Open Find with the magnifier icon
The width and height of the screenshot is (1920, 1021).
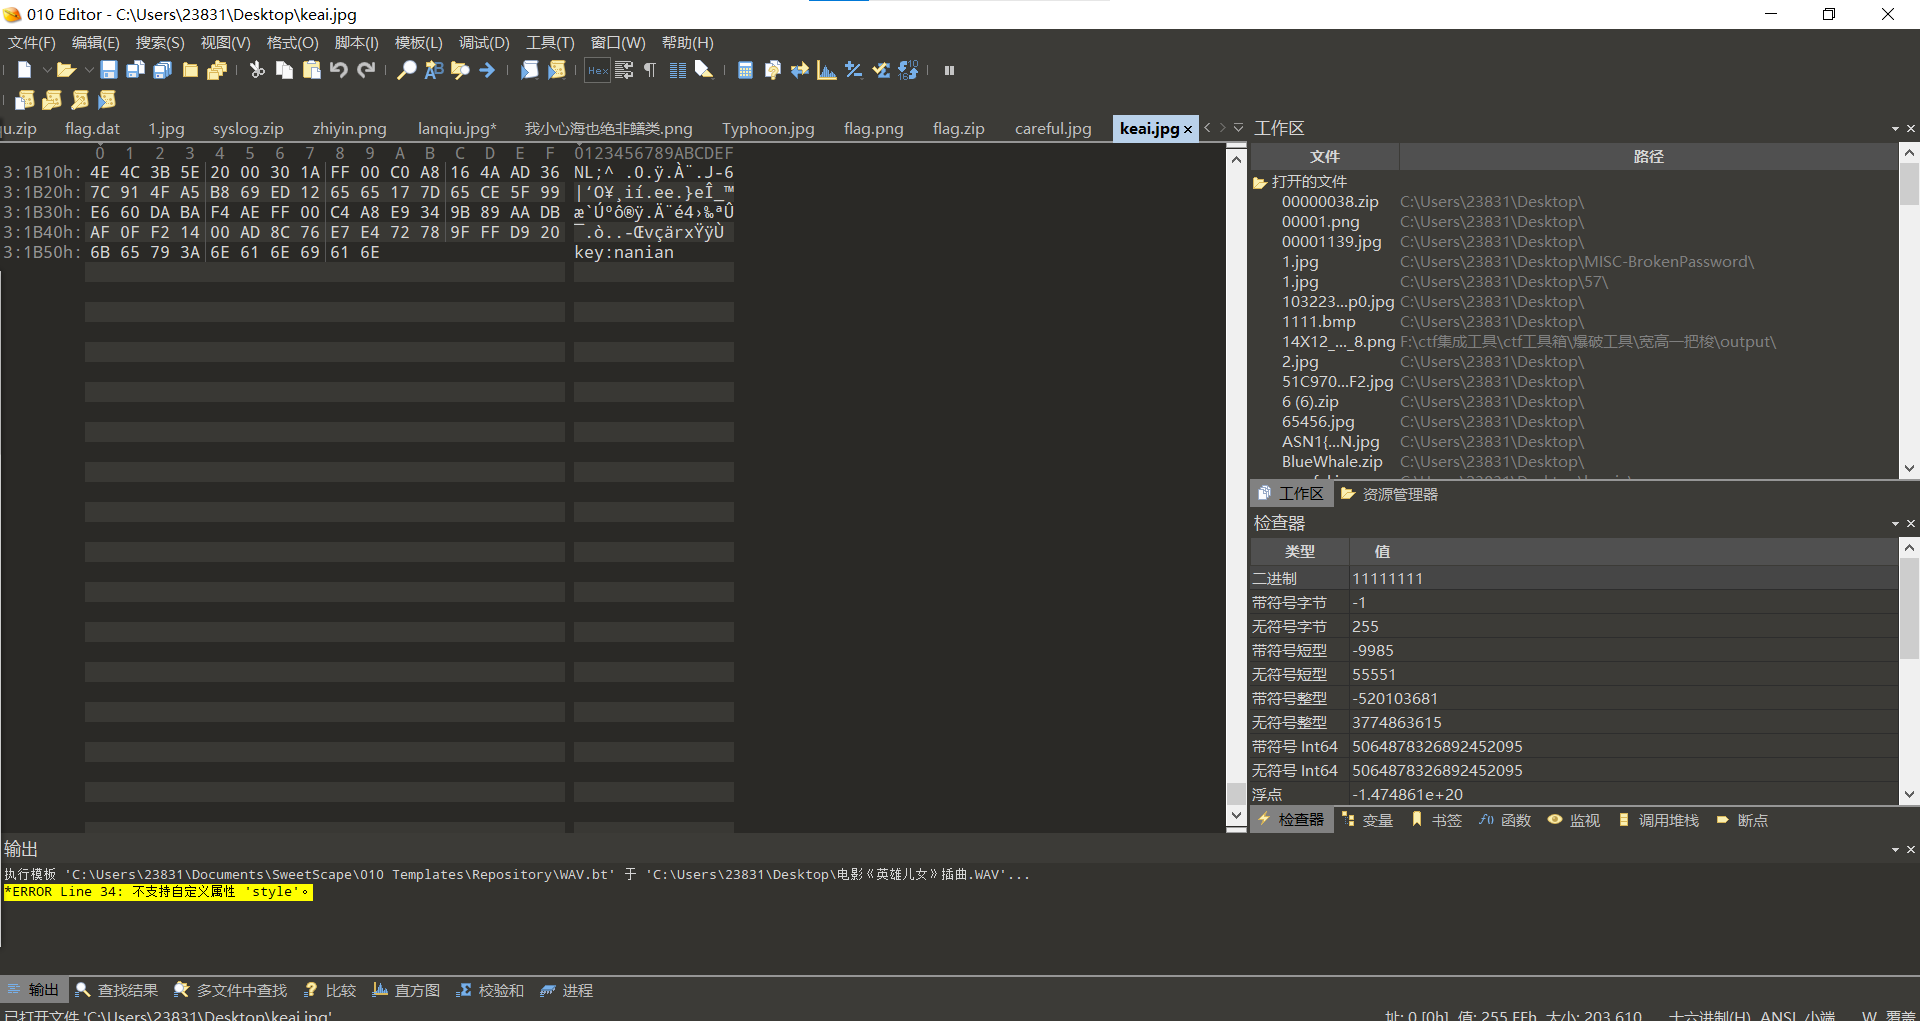point(406,70)
